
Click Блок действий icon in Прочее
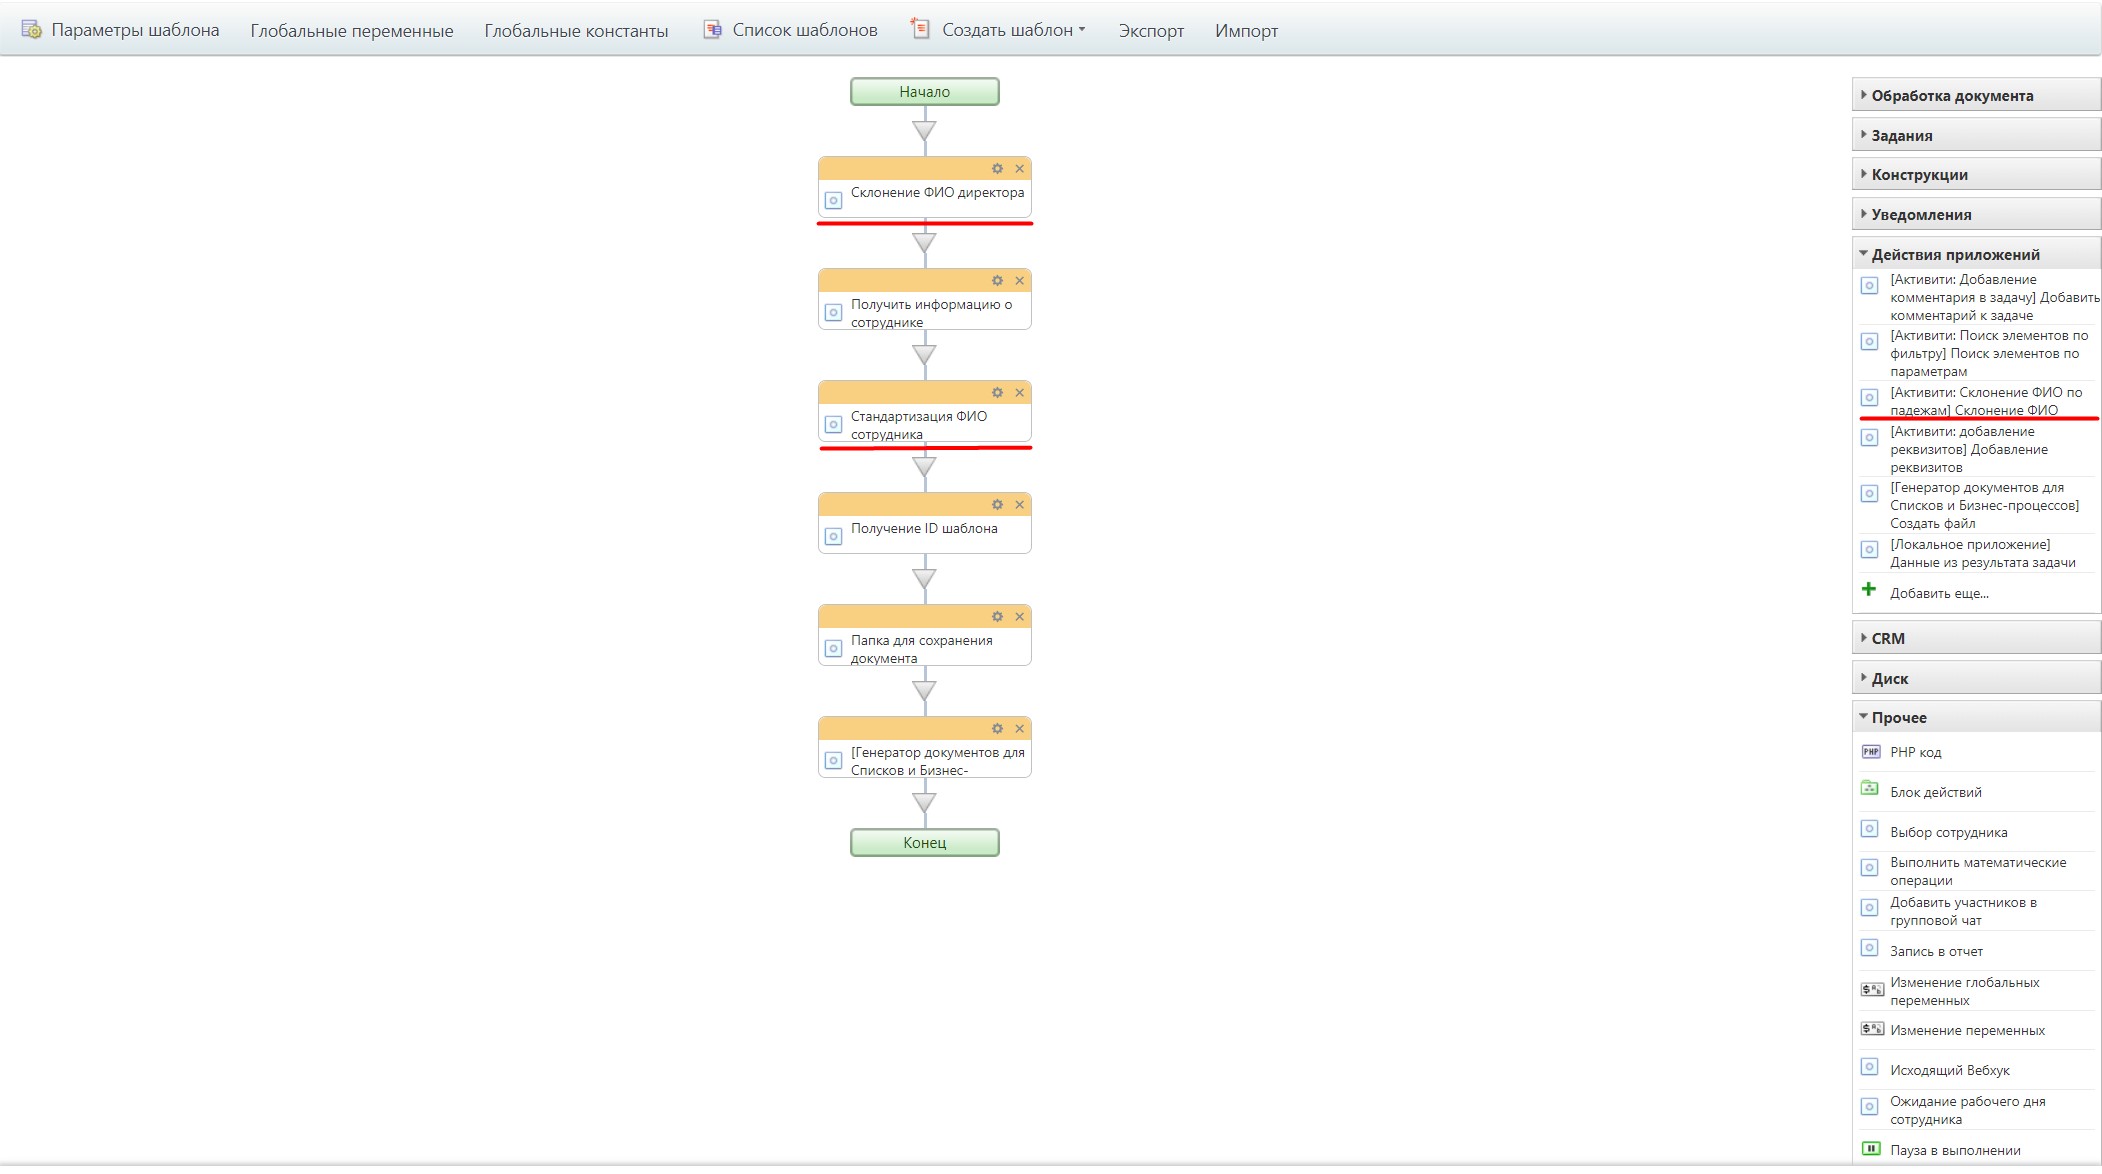click(x=1870, y=789)
